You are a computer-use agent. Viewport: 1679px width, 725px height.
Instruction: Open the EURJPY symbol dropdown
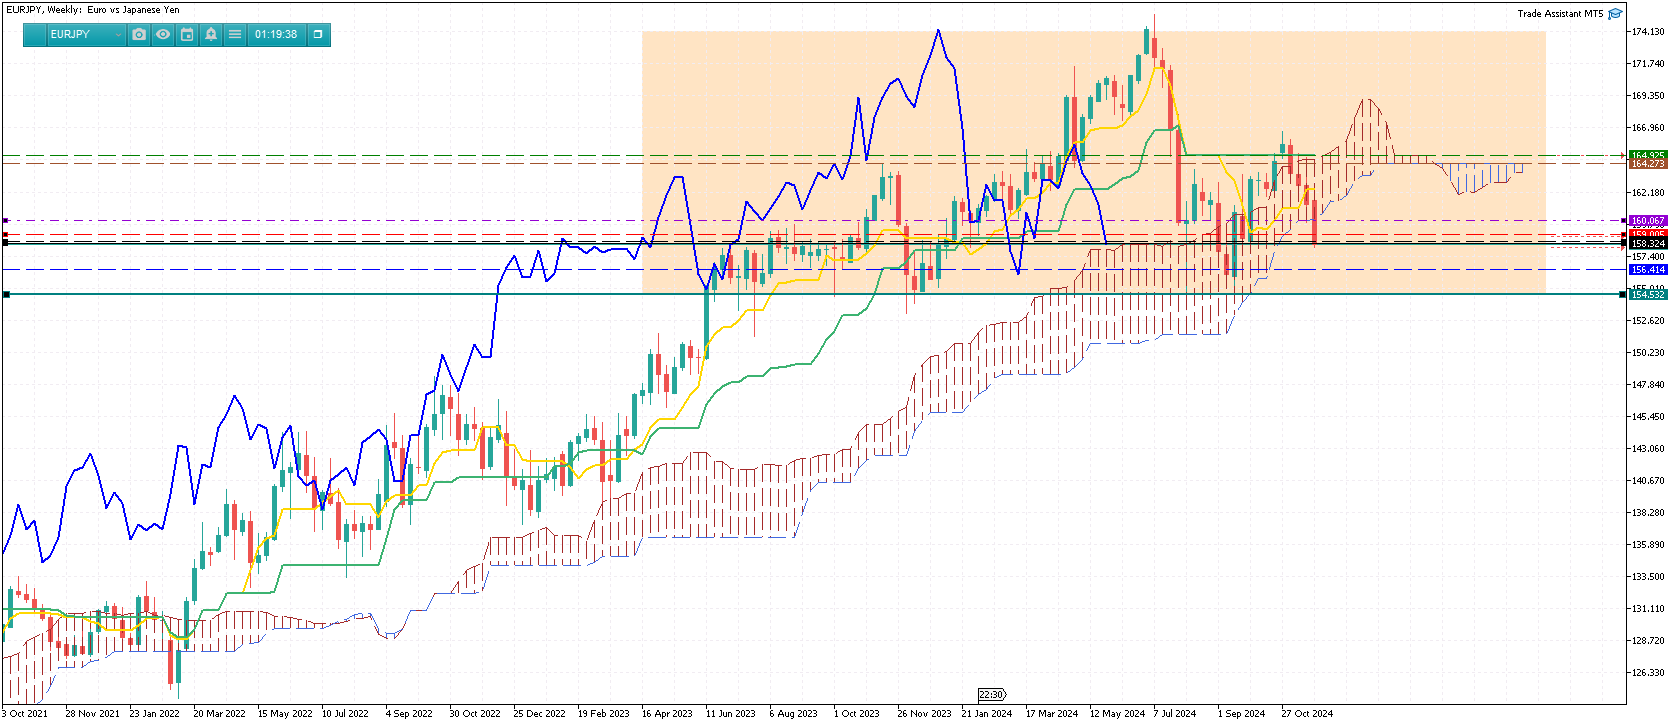(x=86, y=34)
